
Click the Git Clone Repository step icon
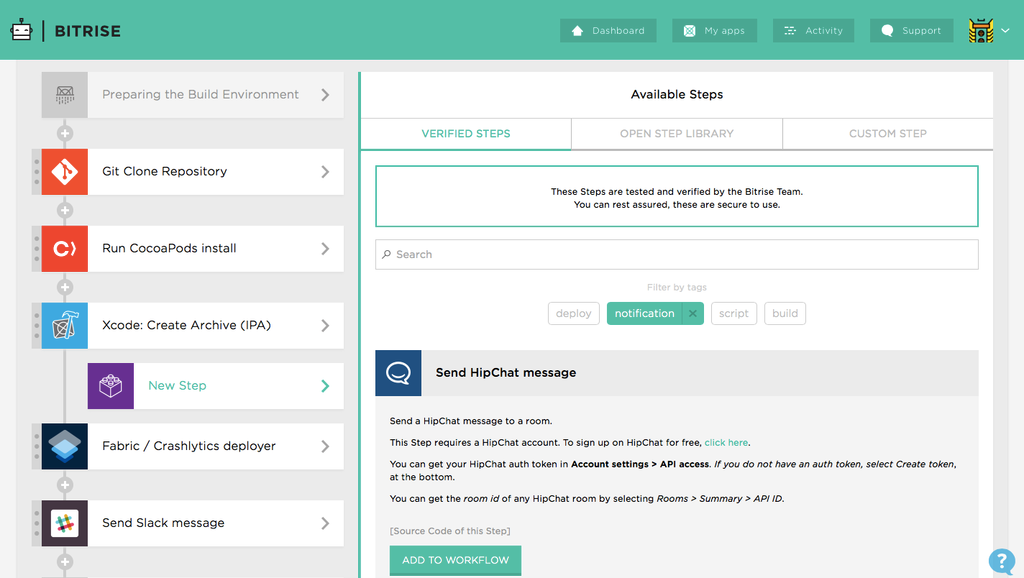tap(65, 172)
